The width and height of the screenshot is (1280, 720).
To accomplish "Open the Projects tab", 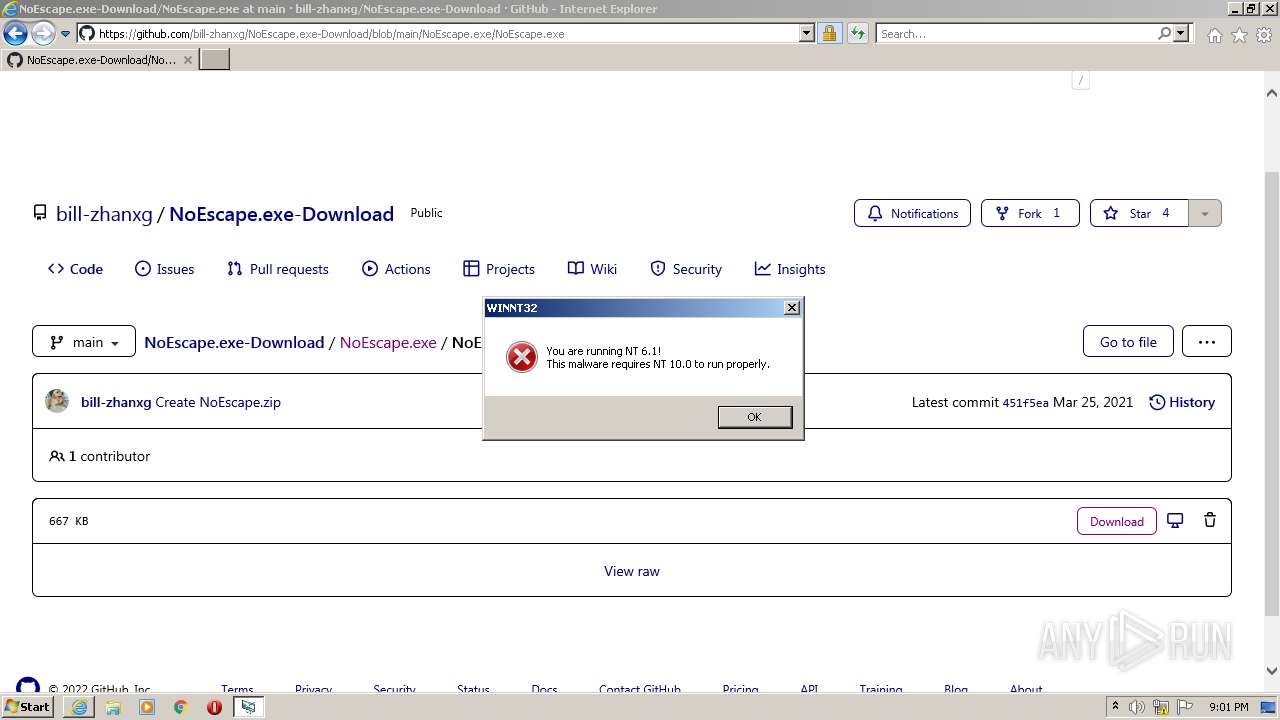I will pyautogui.click(x=499, y=269).
